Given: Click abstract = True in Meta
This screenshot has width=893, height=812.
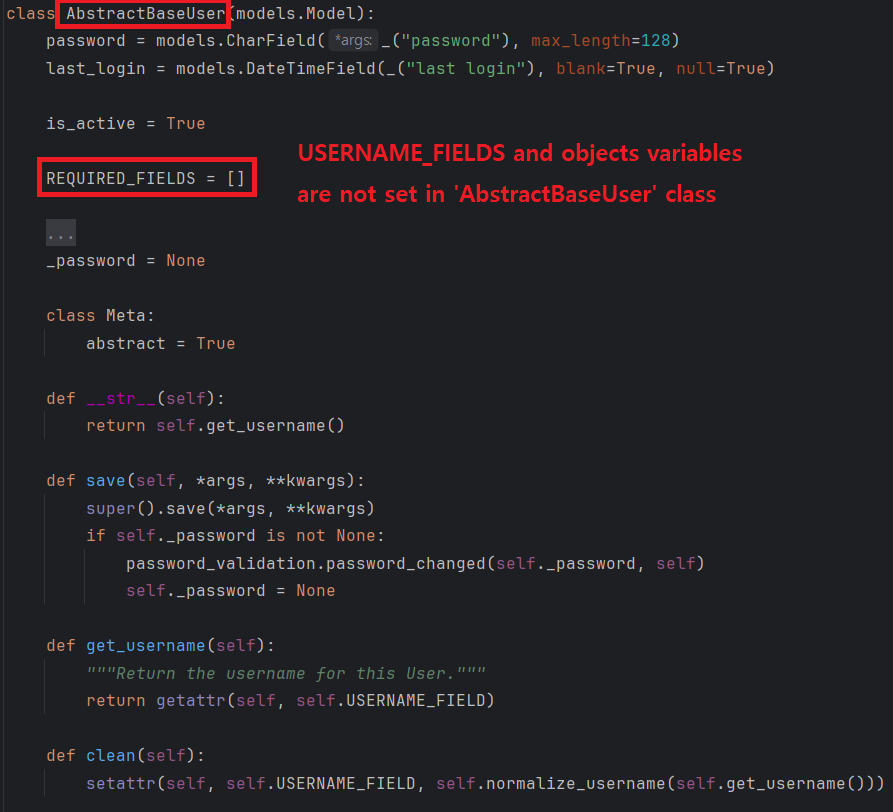Looking at the screenshot, I should coord(160,343).
